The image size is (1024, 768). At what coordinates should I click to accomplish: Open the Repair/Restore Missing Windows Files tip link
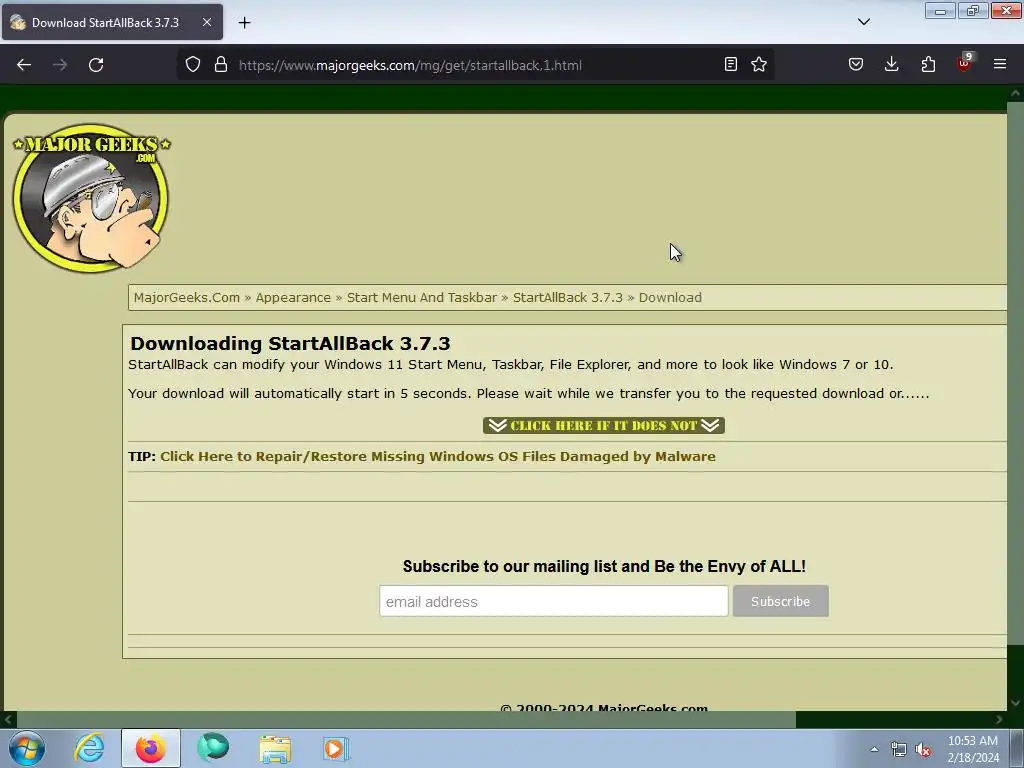click(438, 456)
